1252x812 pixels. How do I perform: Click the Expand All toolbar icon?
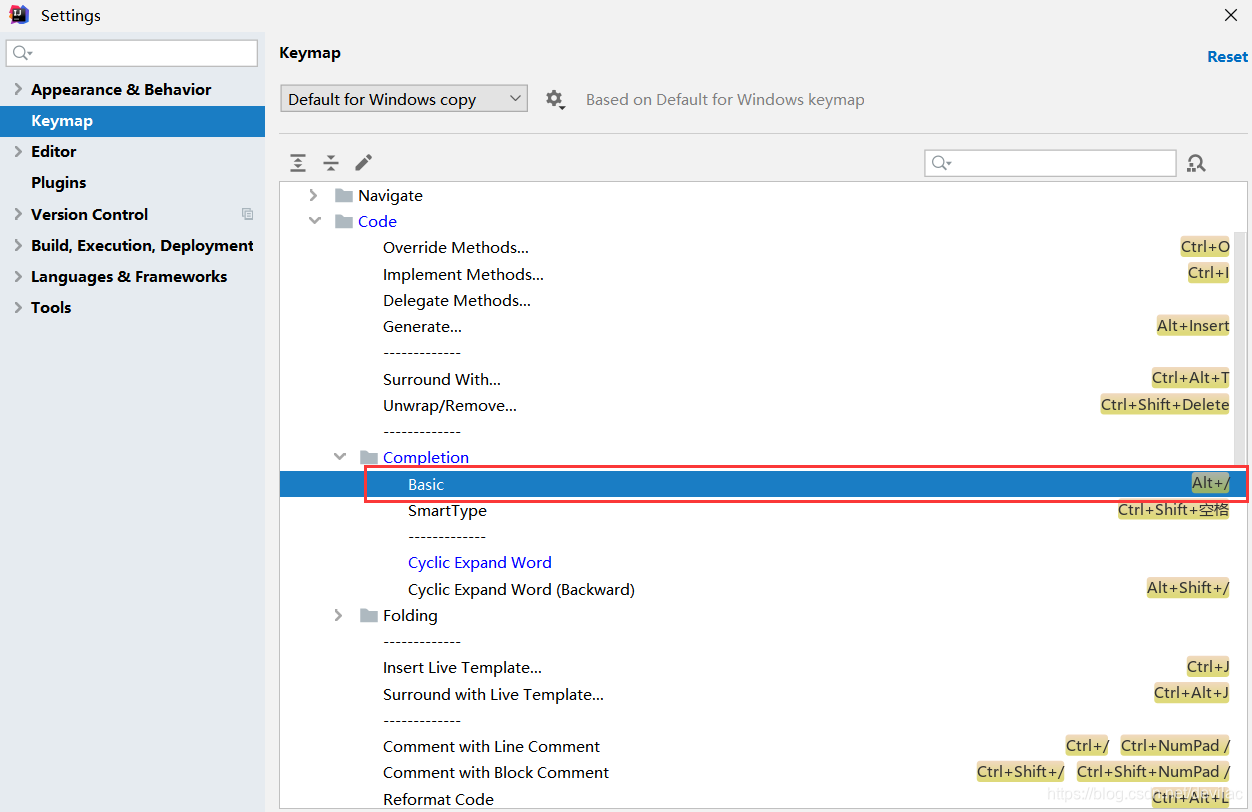[x=298, y=162]
